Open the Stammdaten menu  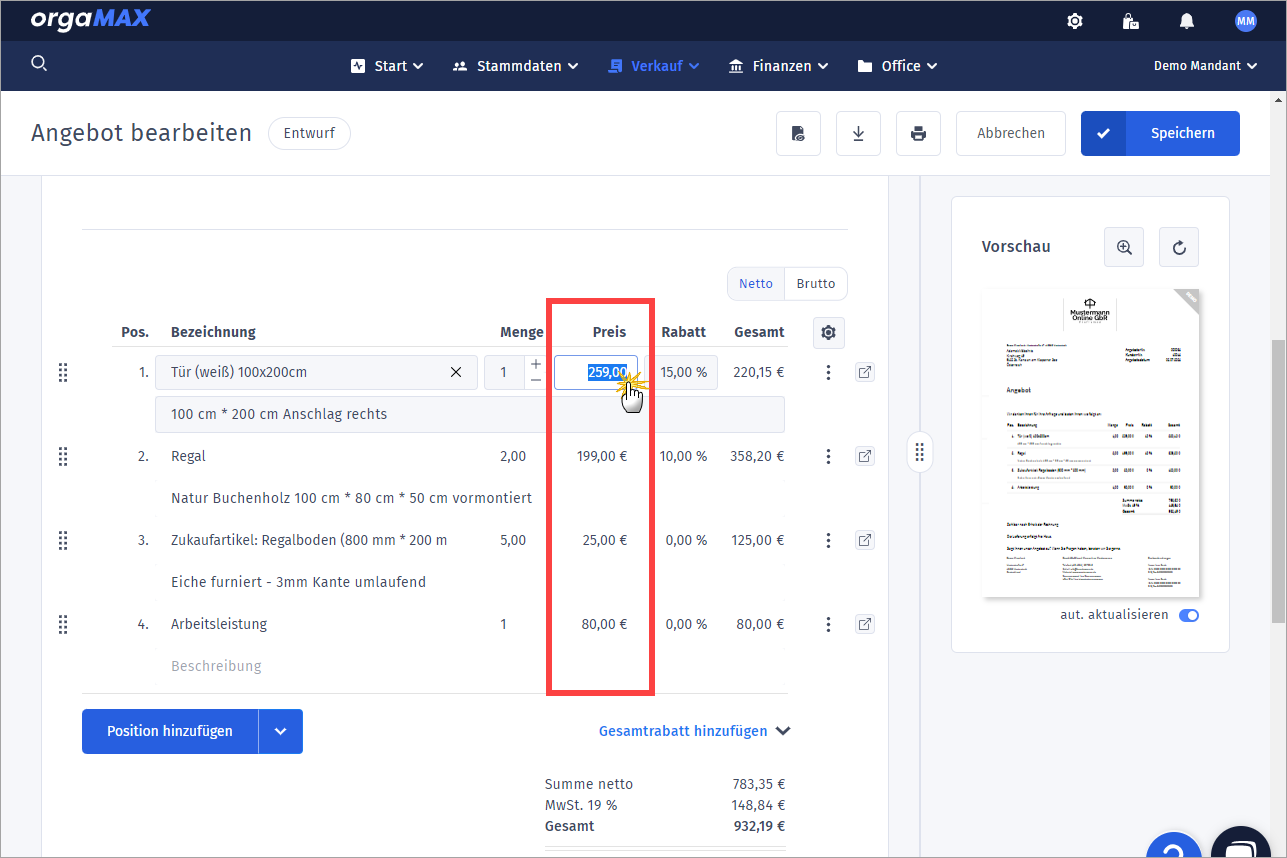(516, 66)
